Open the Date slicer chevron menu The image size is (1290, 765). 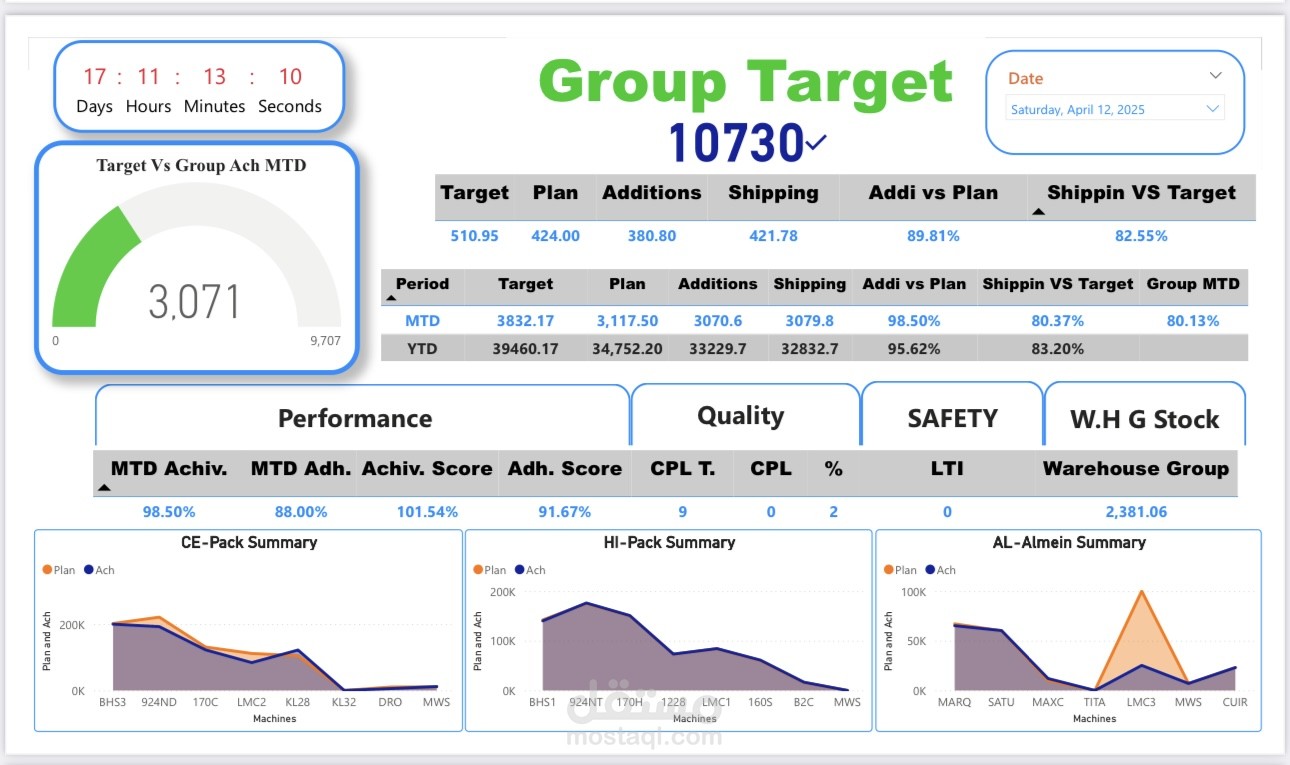[1215, 75]
